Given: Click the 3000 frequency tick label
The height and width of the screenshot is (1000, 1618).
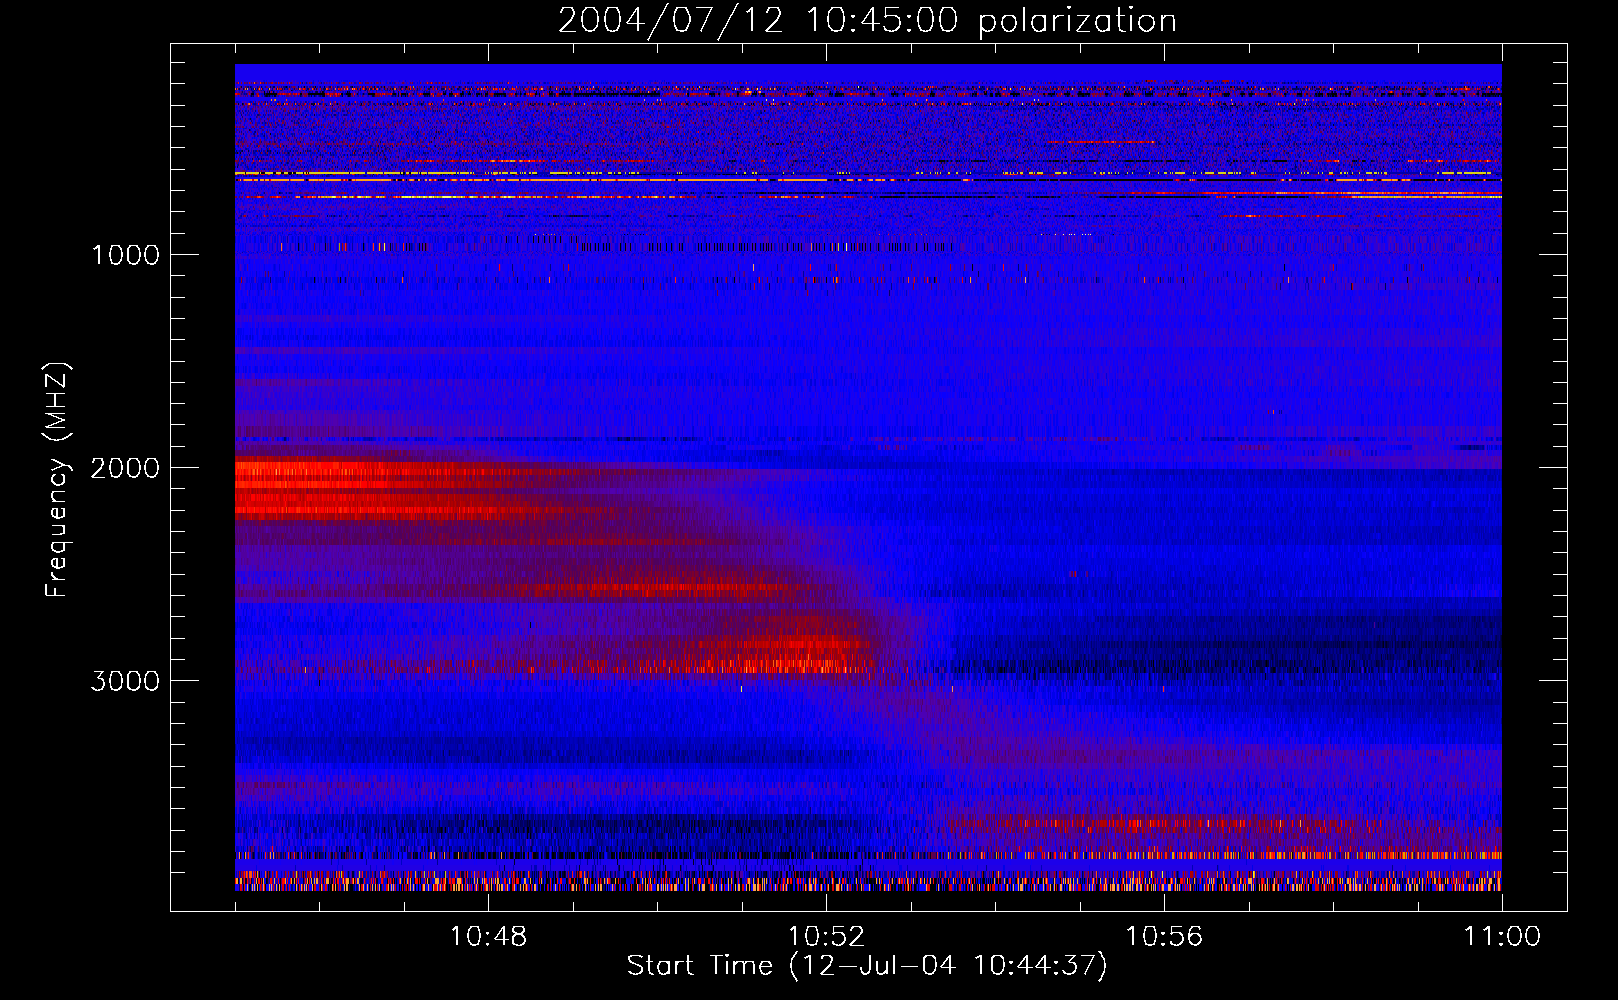Looking at the screenshot, I should tap(125, 681).
